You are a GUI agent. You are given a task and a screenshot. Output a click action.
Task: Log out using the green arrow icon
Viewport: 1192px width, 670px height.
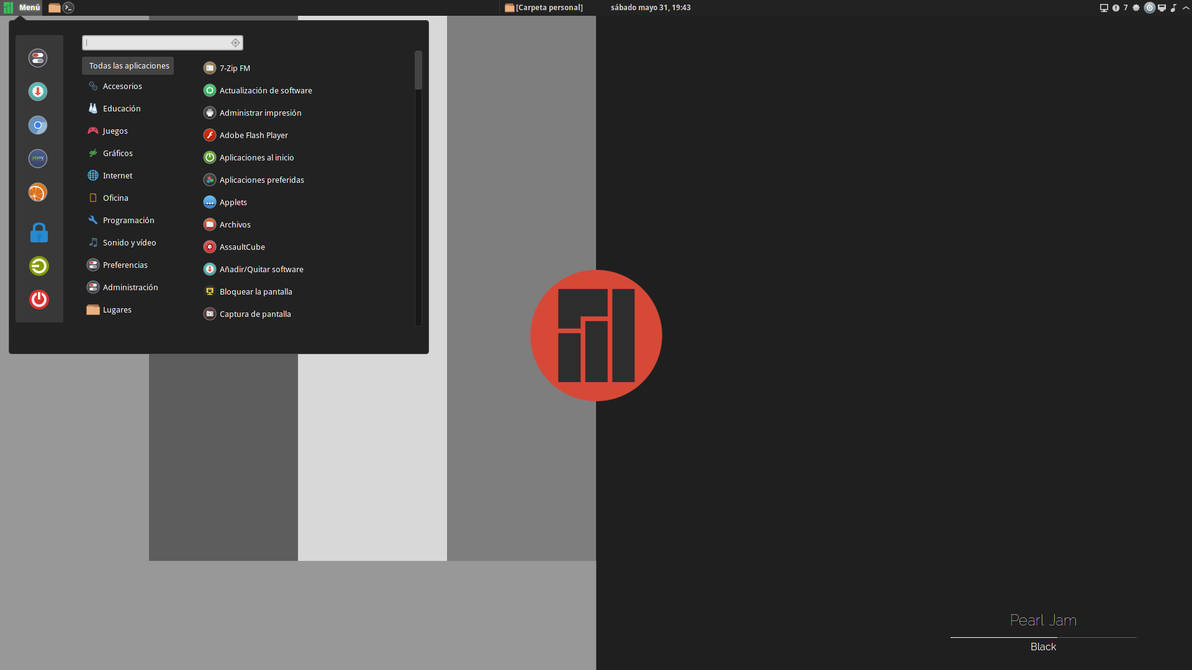38,265
